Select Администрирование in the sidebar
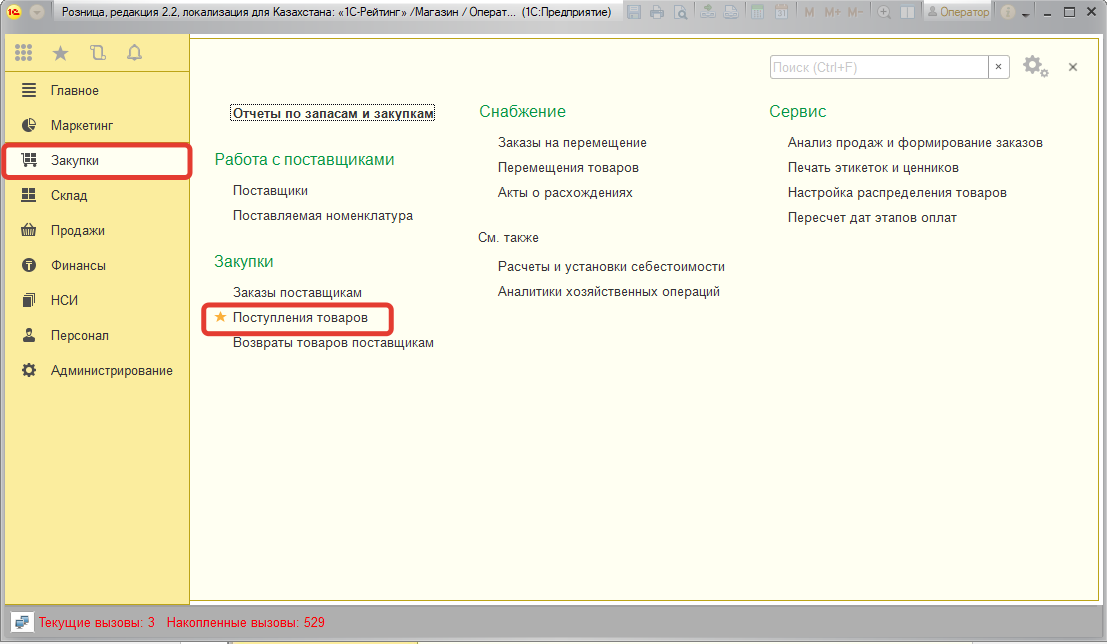The height and width of the screenshot is (644, 1107). point(111,371)
